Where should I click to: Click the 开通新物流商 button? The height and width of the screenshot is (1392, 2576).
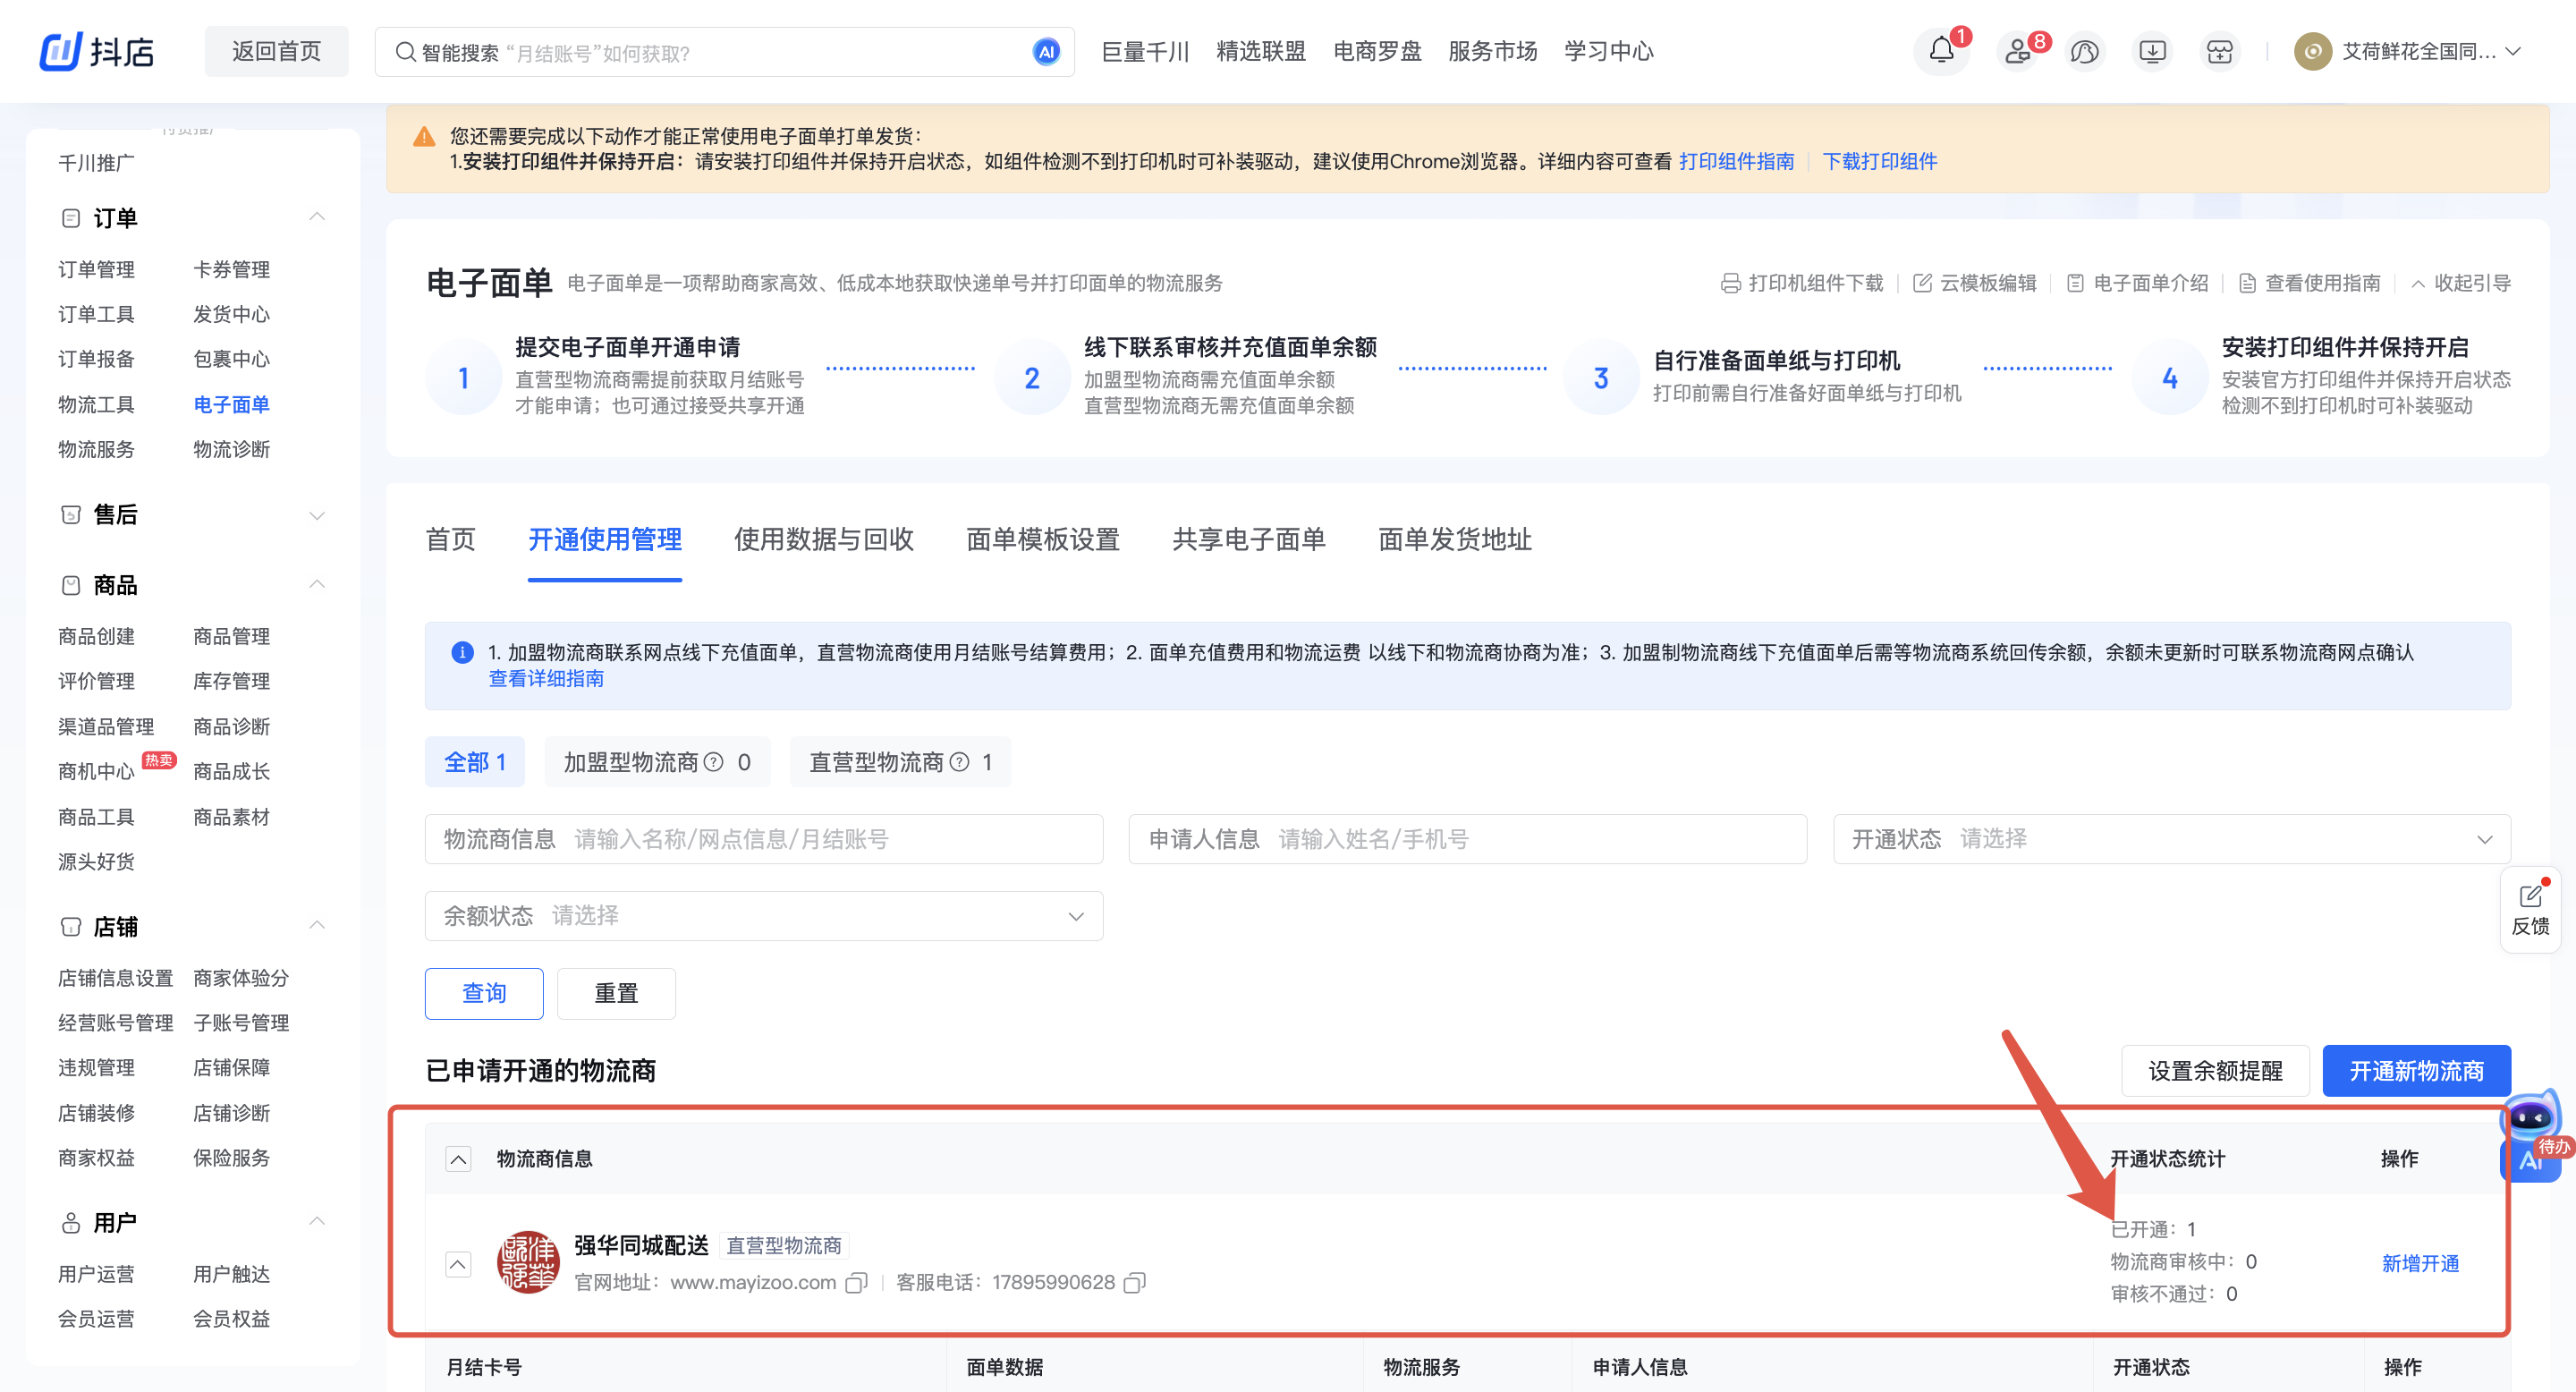click(x=2415, y=1071)
